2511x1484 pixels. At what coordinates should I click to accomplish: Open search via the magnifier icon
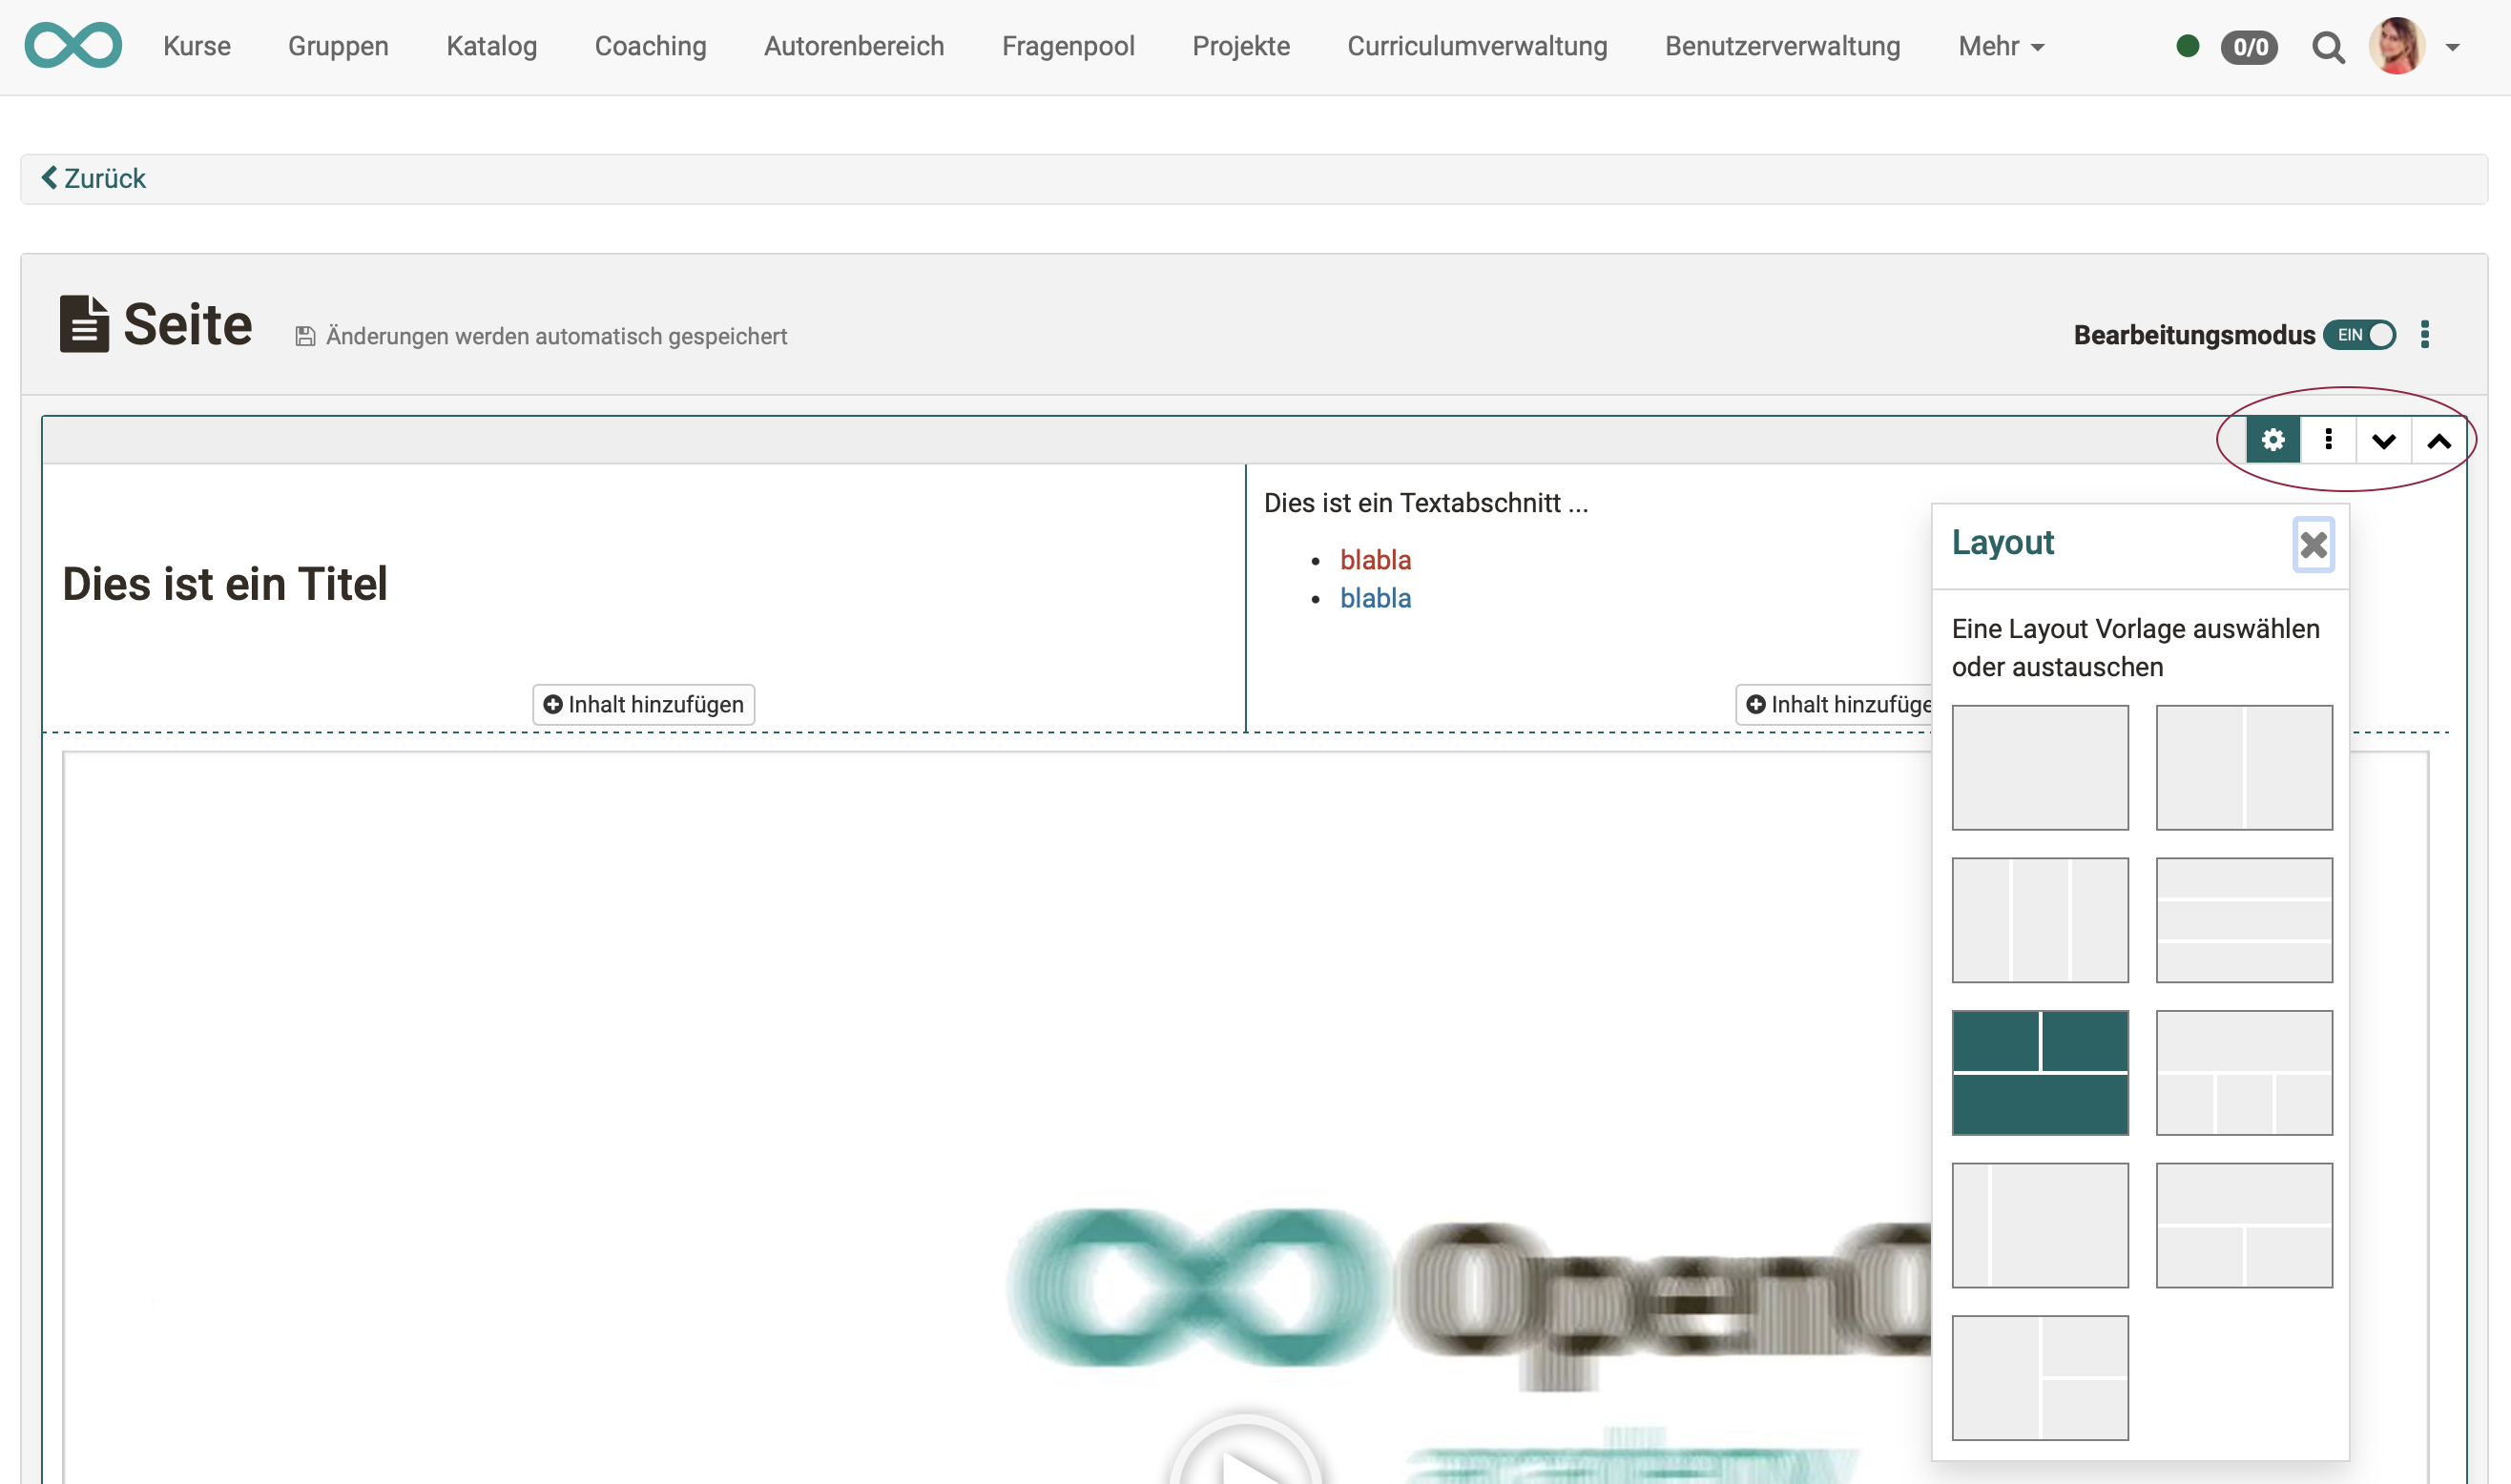pos(2328,46)
